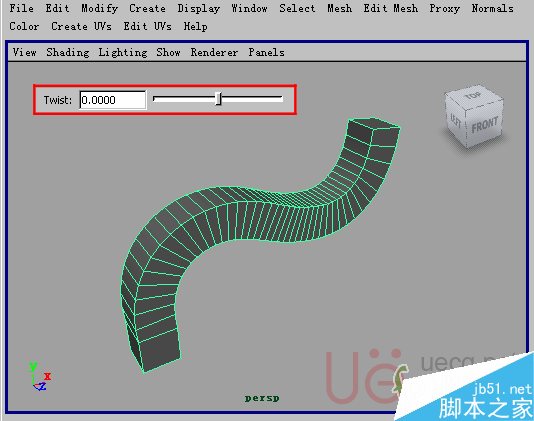Click the Twist value input field
Screen dimensions: 534x421
pos(113,100)
